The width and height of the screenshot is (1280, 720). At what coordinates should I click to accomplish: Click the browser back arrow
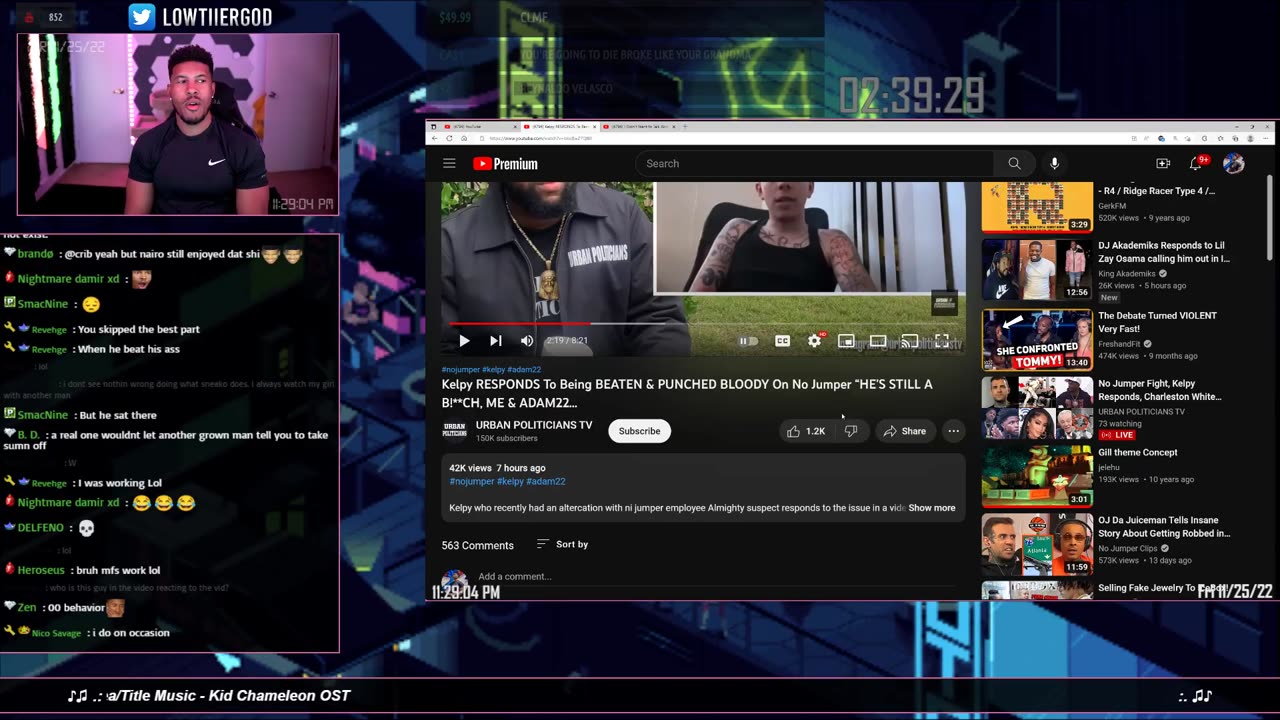click(435, 138)
